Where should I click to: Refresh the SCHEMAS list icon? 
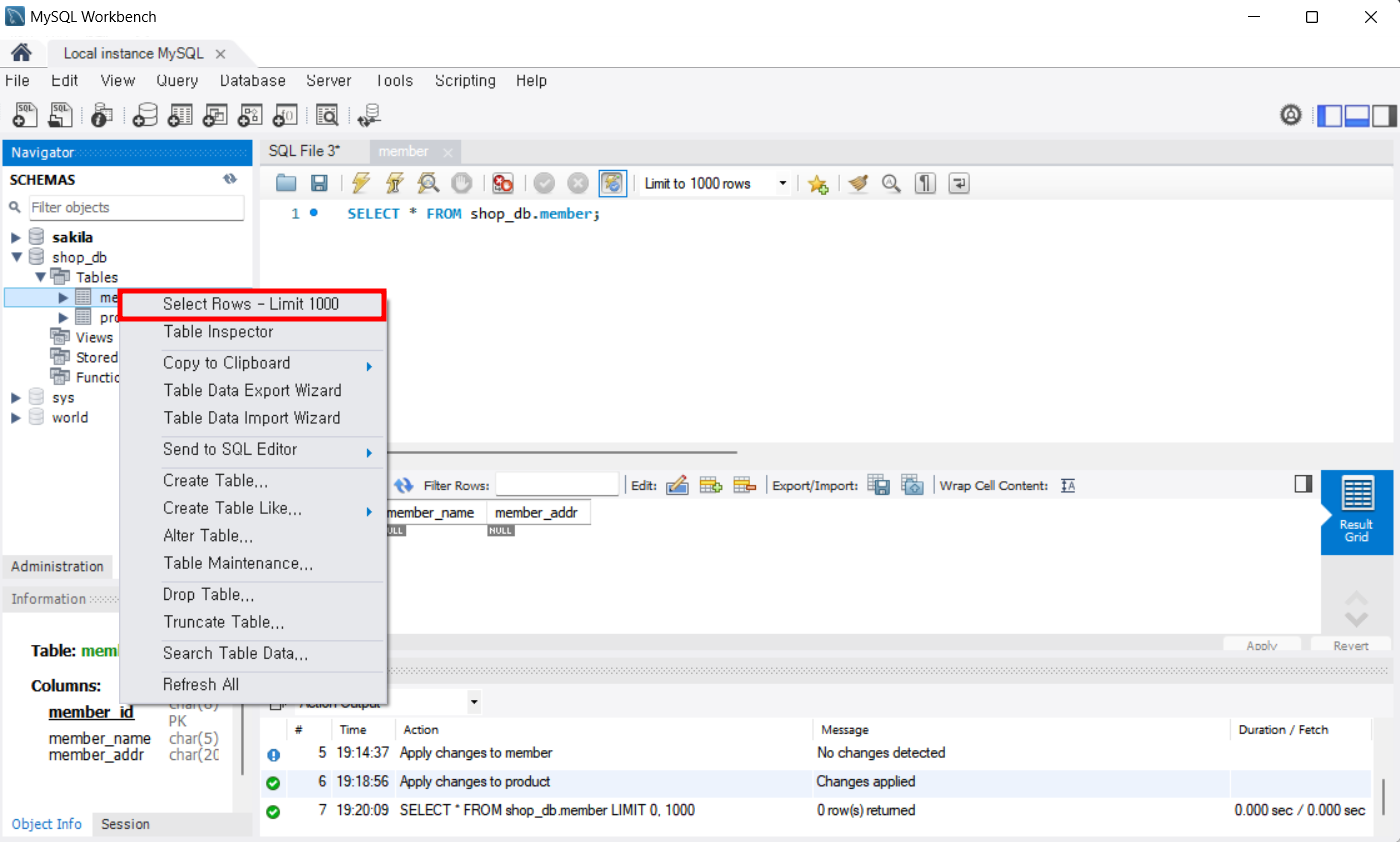[230, 180]
